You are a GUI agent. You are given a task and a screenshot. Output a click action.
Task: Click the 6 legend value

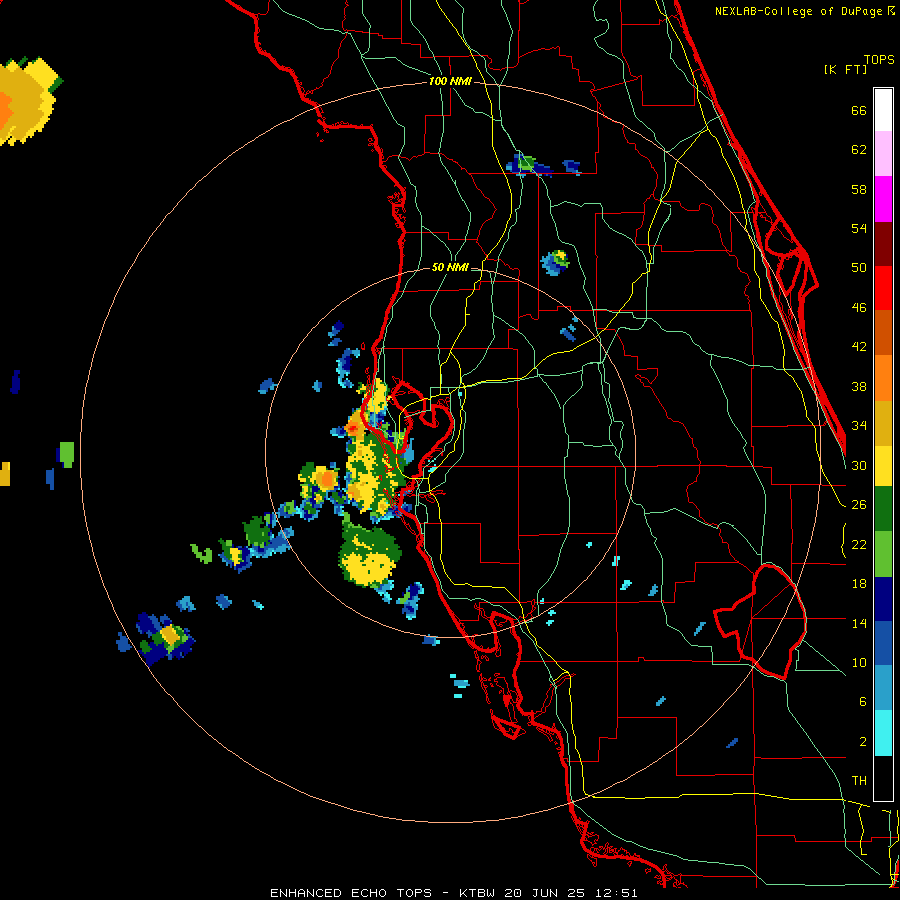pyautogui.click(x=863, y=702)
